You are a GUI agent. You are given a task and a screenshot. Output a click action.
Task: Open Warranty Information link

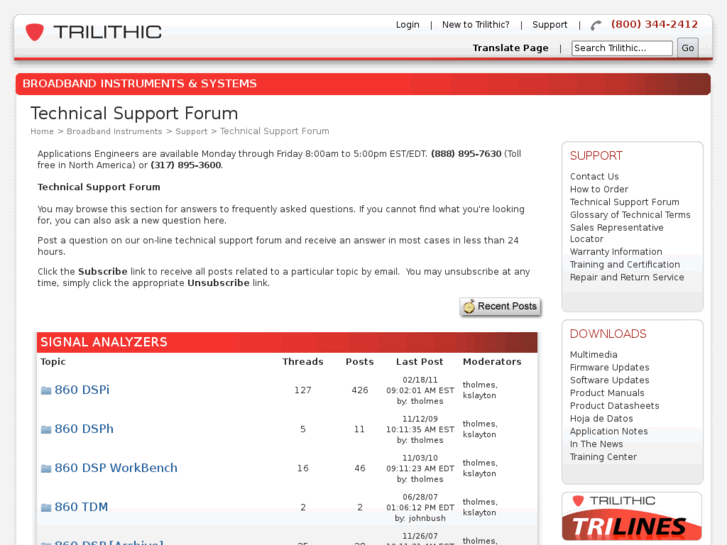(616, 252)
